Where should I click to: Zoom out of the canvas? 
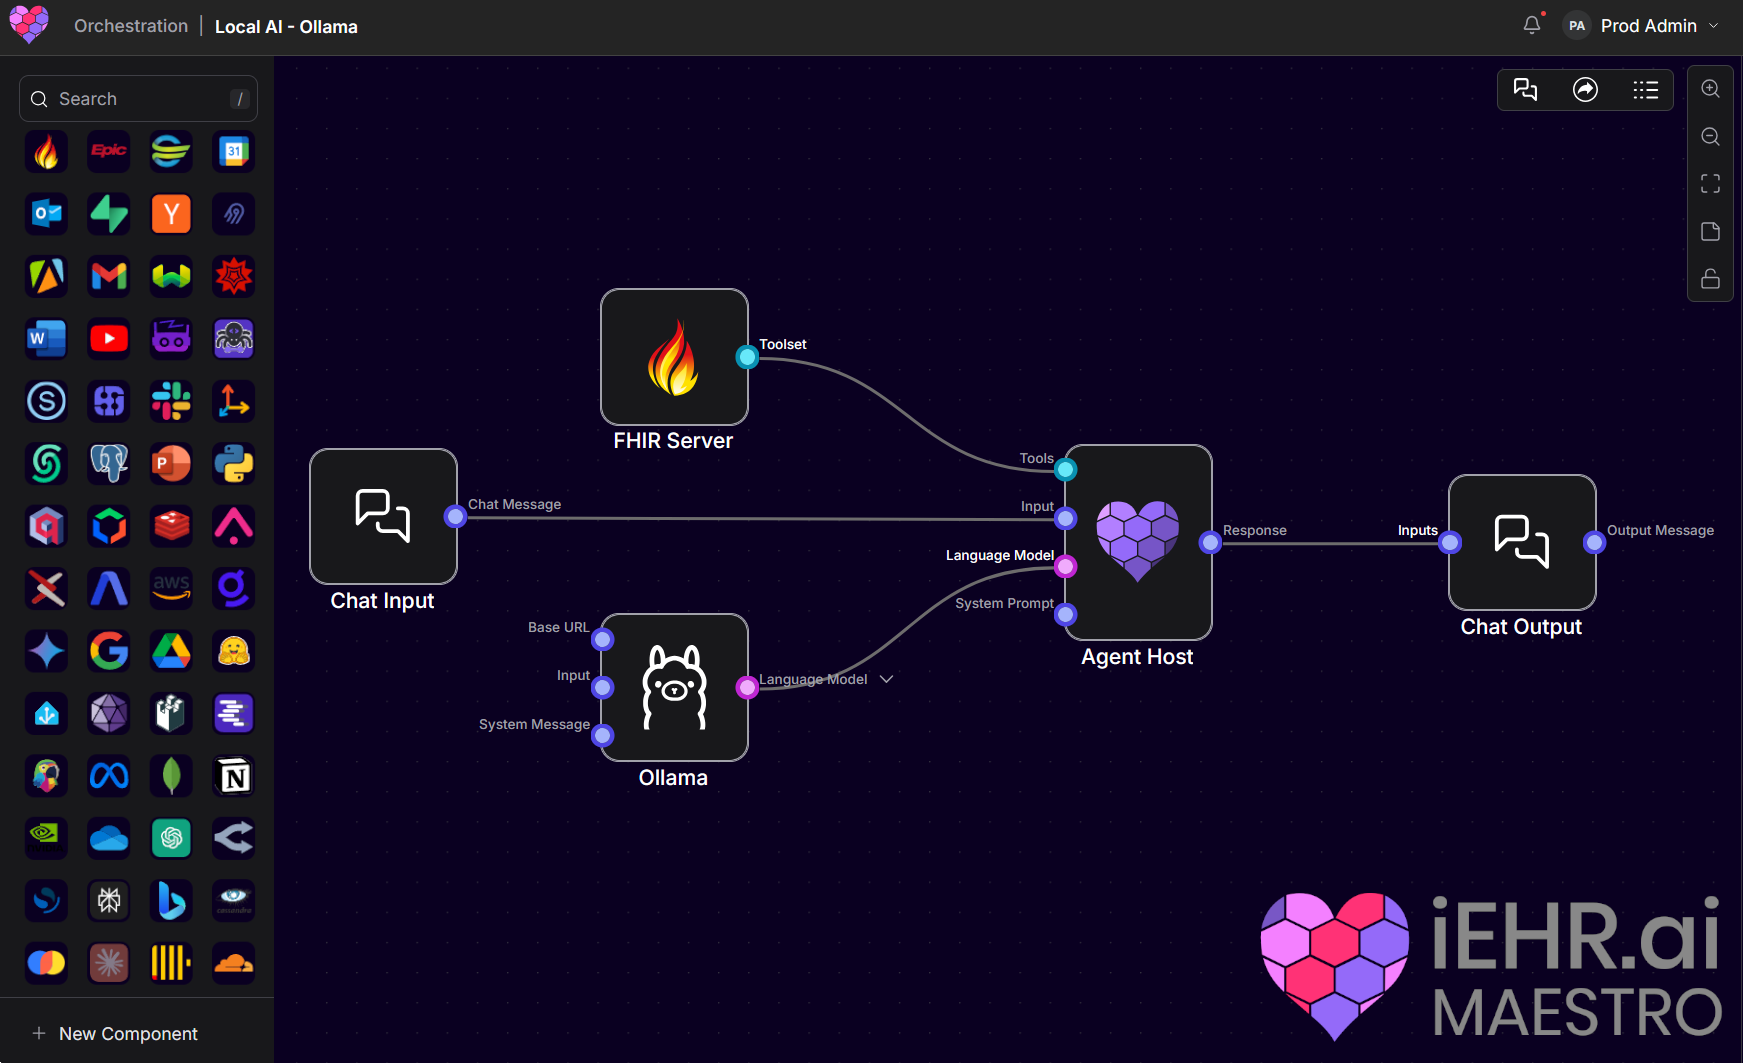1710,136
